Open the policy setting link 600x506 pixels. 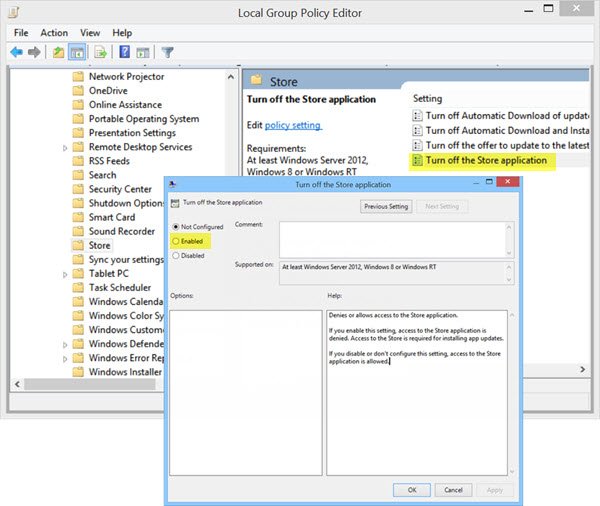293,125
